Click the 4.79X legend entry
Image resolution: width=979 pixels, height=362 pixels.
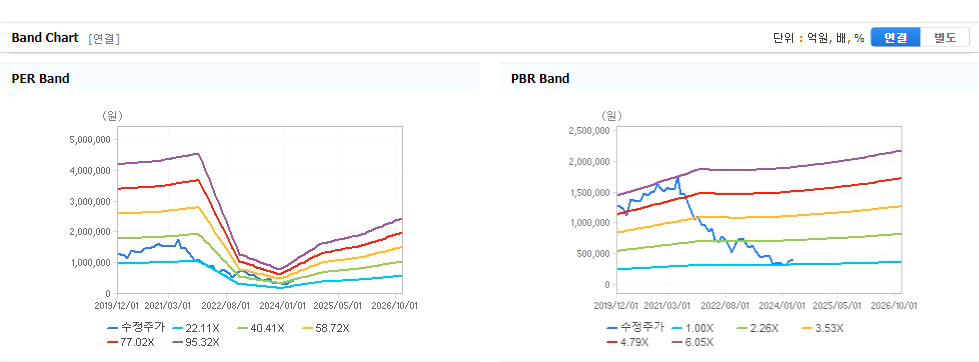[628, 341]
